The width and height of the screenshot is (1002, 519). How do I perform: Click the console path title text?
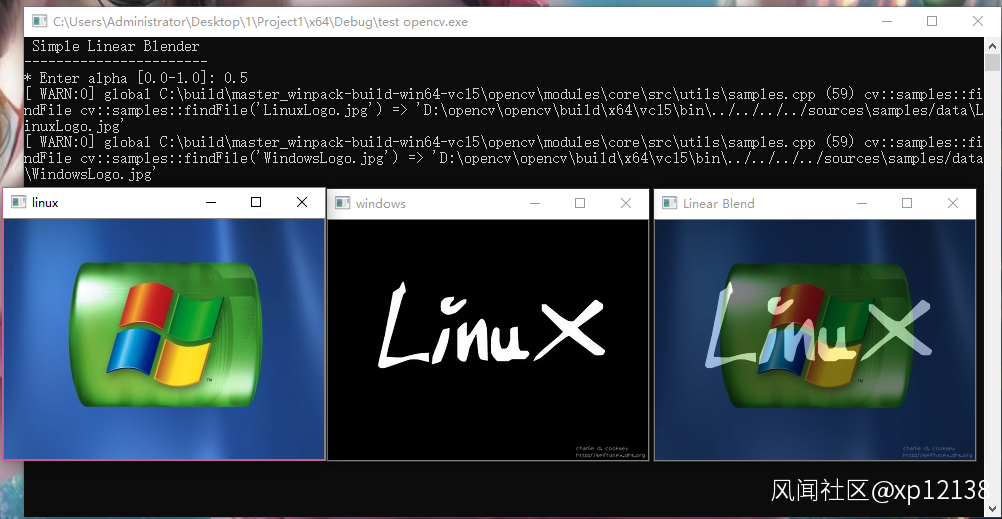tap(260, 22)
